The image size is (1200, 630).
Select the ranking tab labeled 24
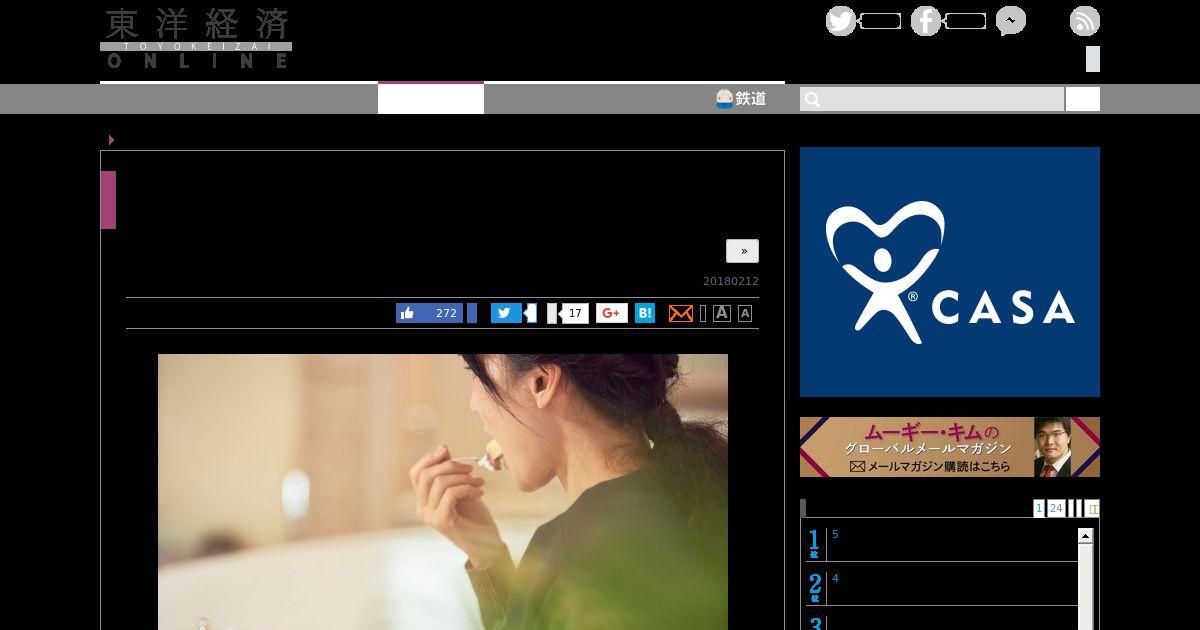(1056, 508)
